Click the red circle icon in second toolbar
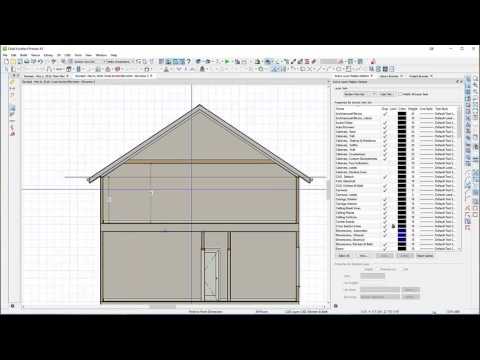 117,69
